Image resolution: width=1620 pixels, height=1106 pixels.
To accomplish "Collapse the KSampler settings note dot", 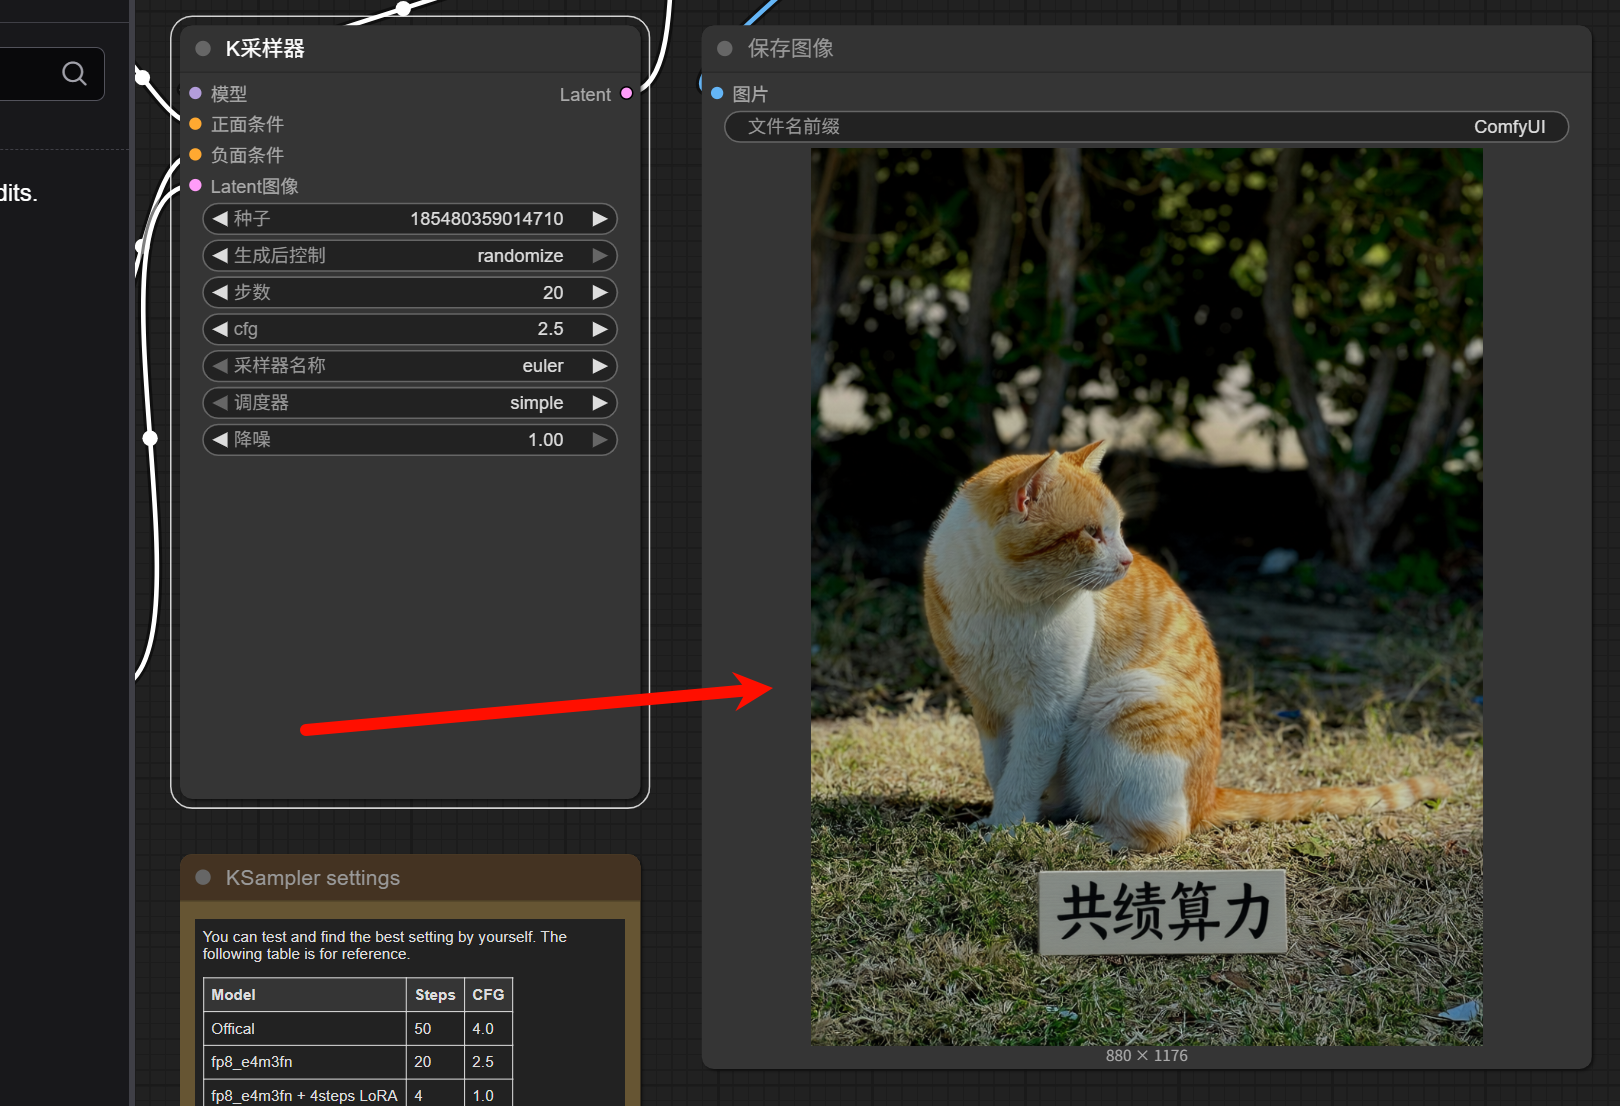I will [x=203, y=877].
